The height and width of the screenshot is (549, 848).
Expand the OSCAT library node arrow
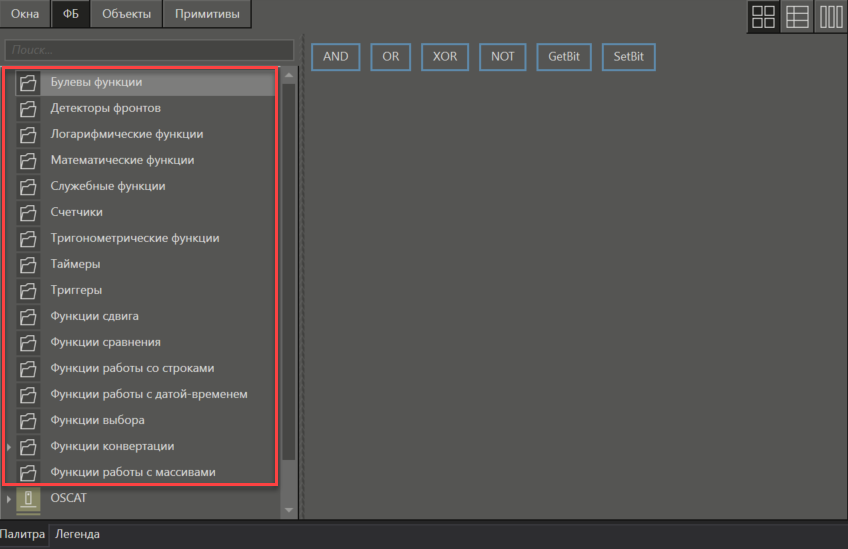coord(10,498)
